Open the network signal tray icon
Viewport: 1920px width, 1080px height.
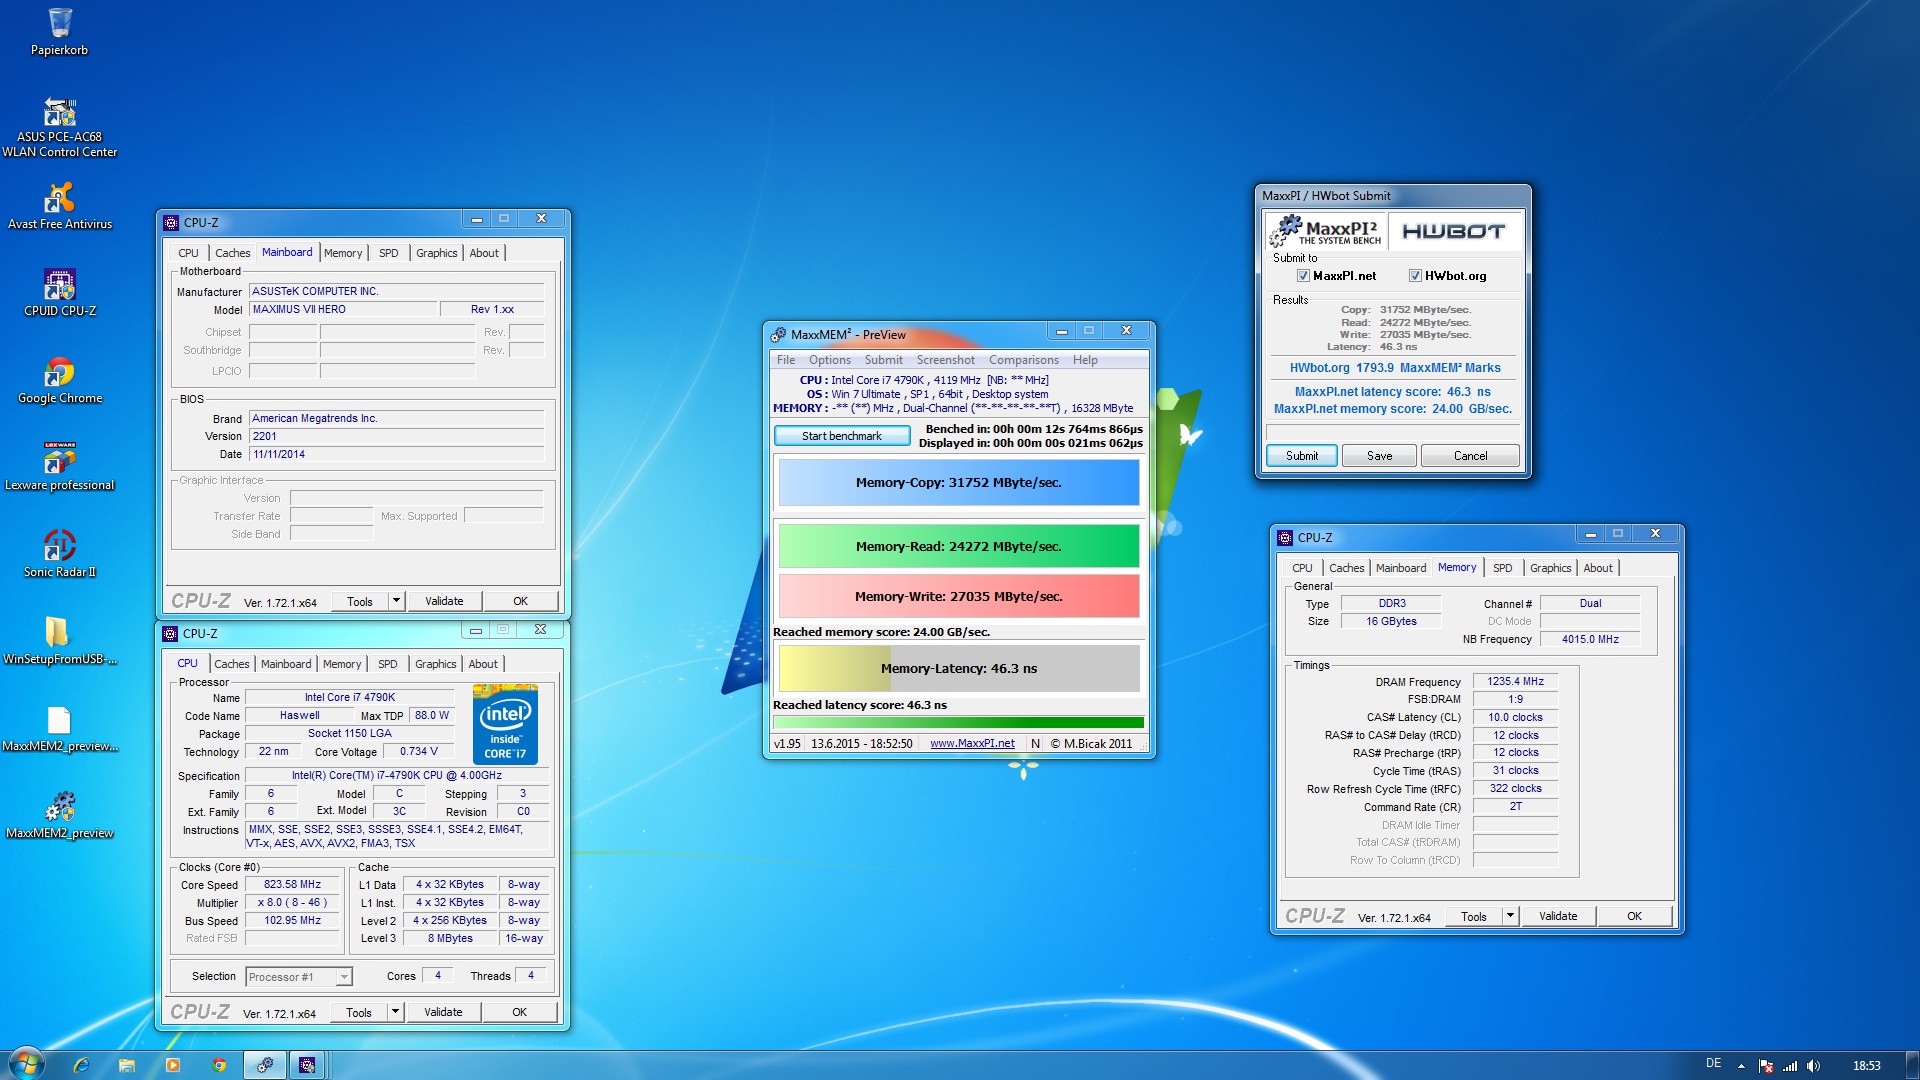click(x=1789, y=1066)
